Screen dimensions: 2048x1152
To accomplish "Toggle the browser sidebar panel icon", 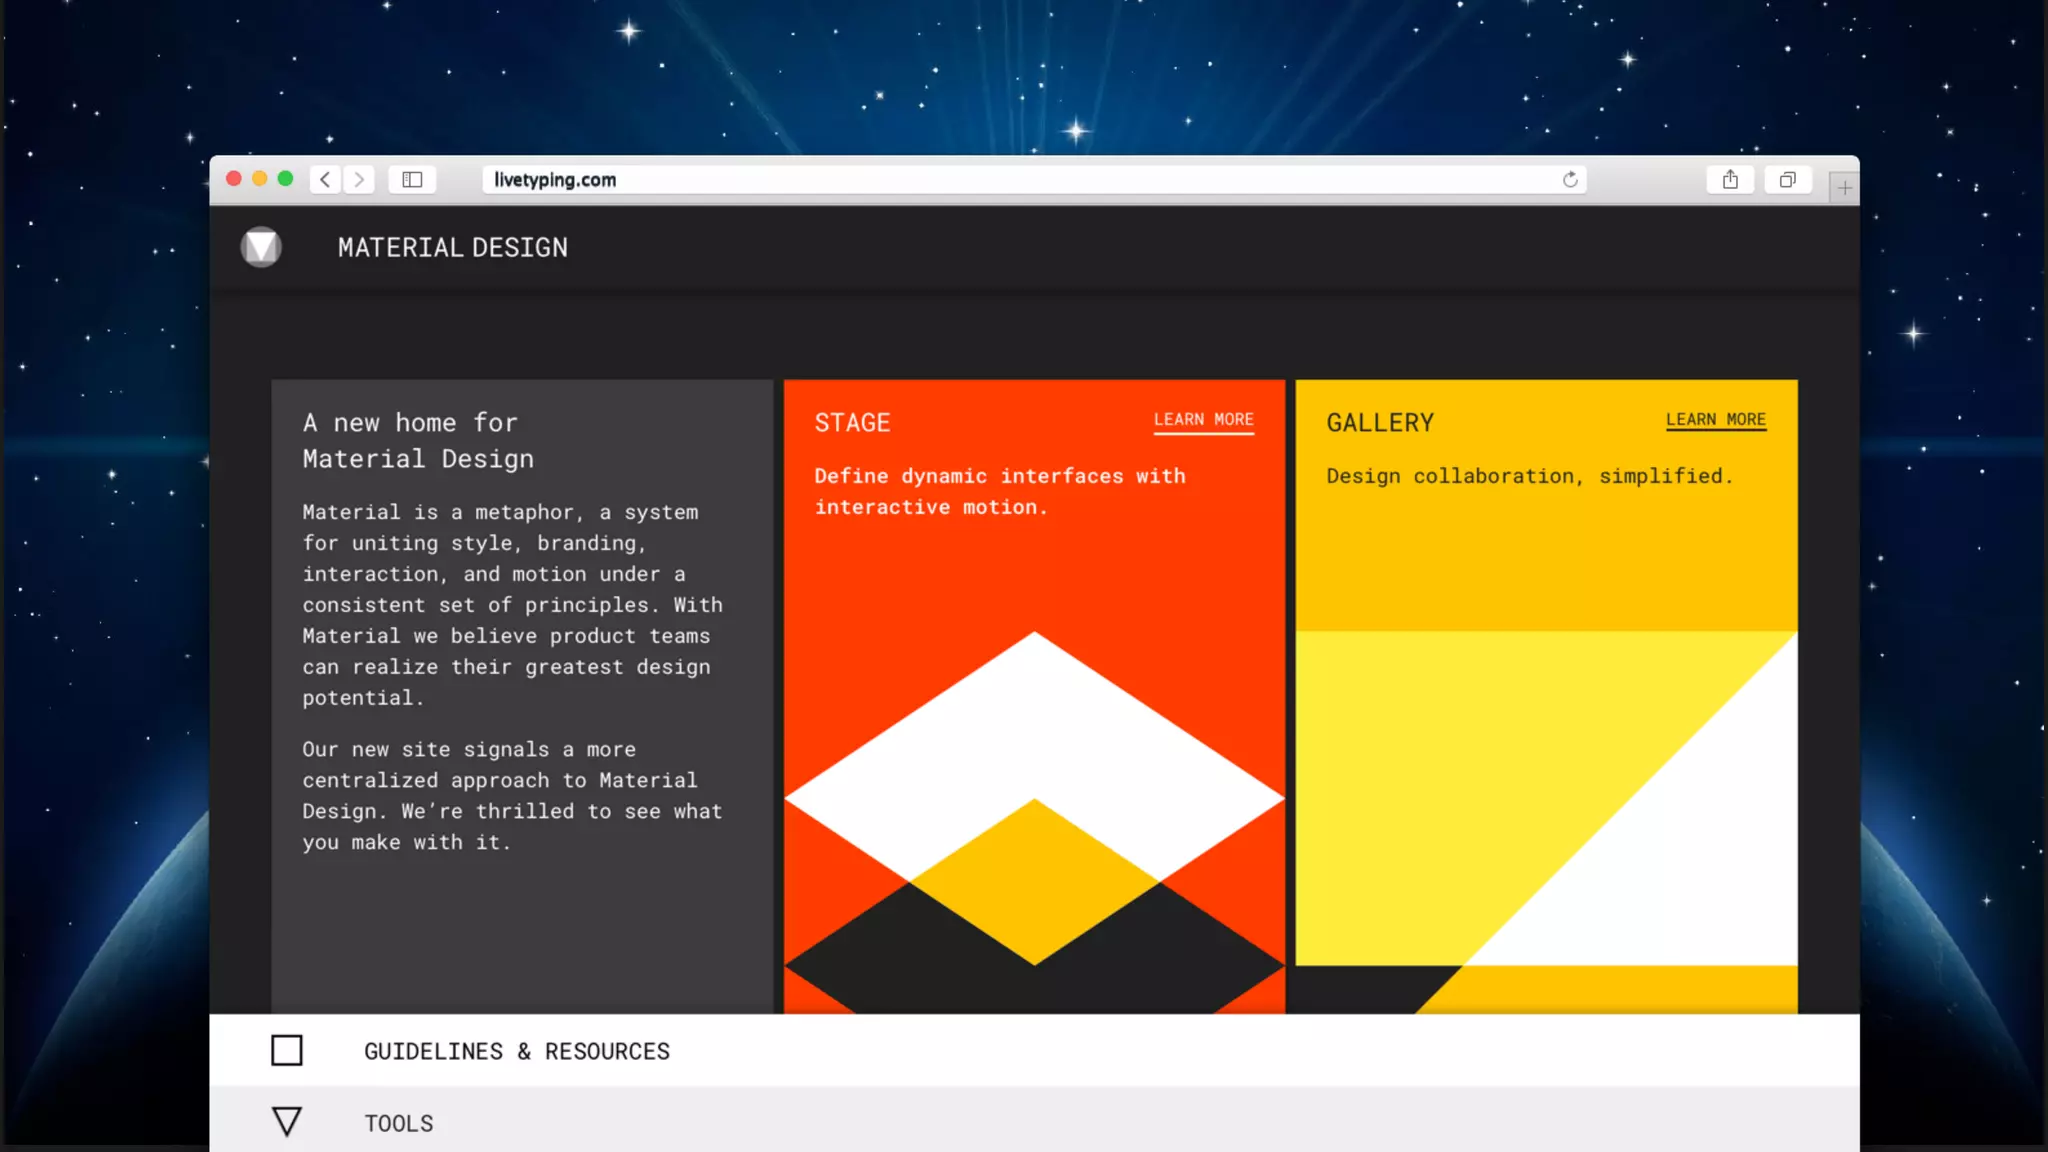I will (412, 180).
